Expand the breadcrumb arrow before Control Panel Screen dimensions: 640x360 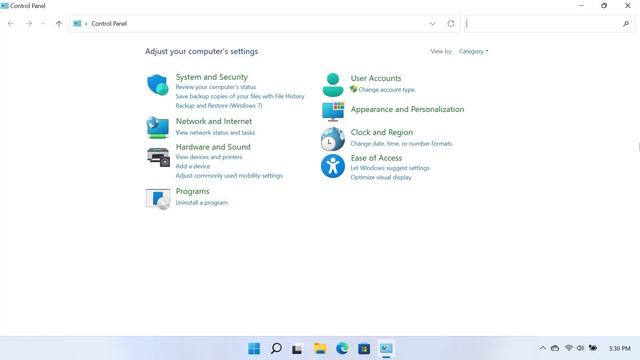tap(86, 24)
